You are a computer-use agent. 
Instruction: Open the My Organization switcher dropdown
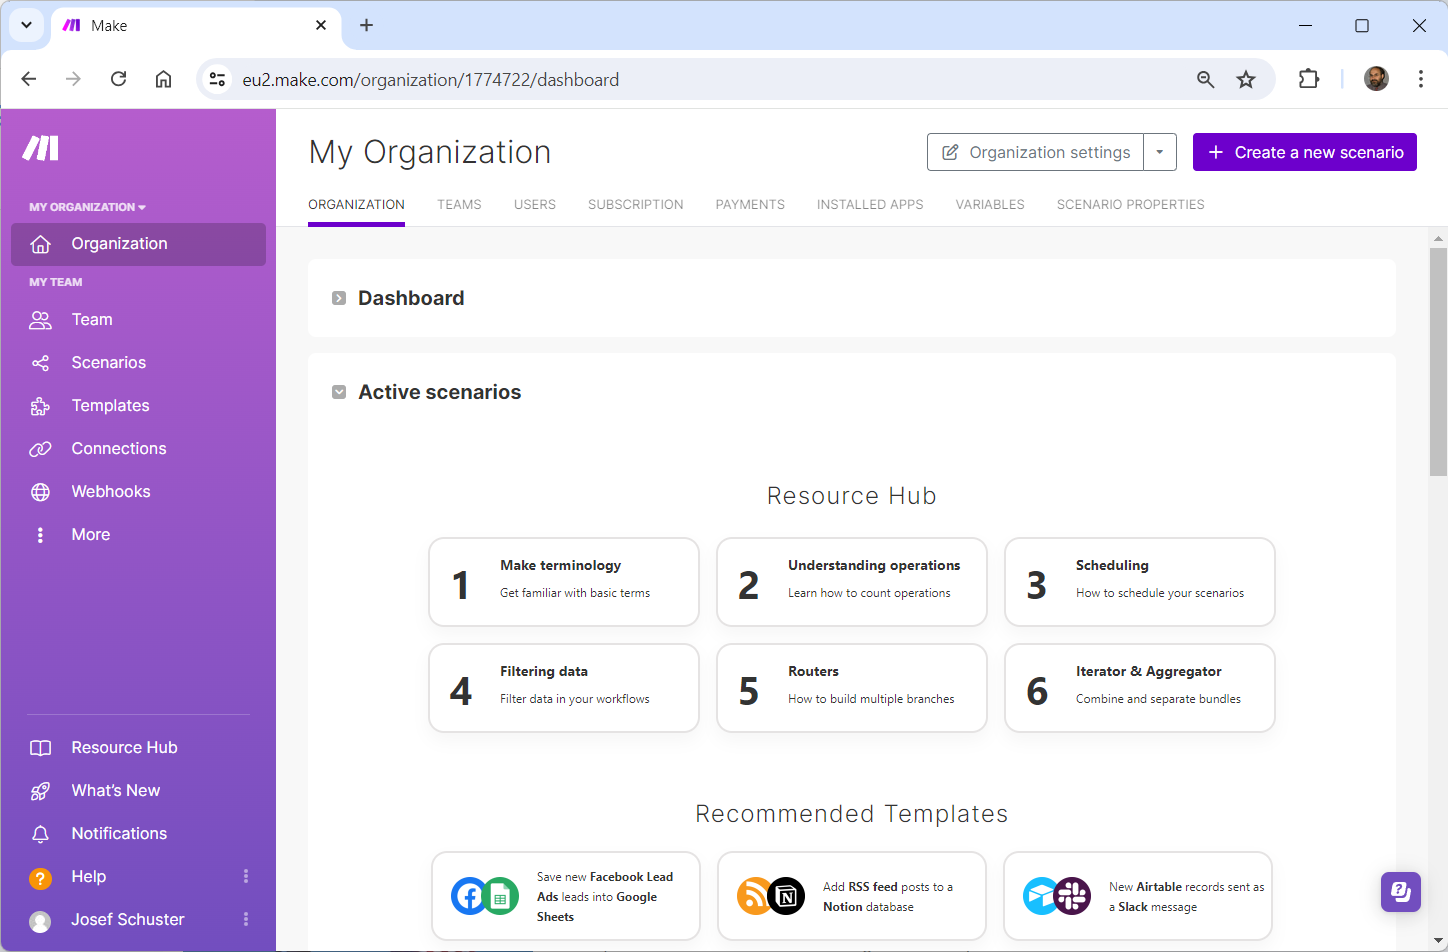point(87,207)
